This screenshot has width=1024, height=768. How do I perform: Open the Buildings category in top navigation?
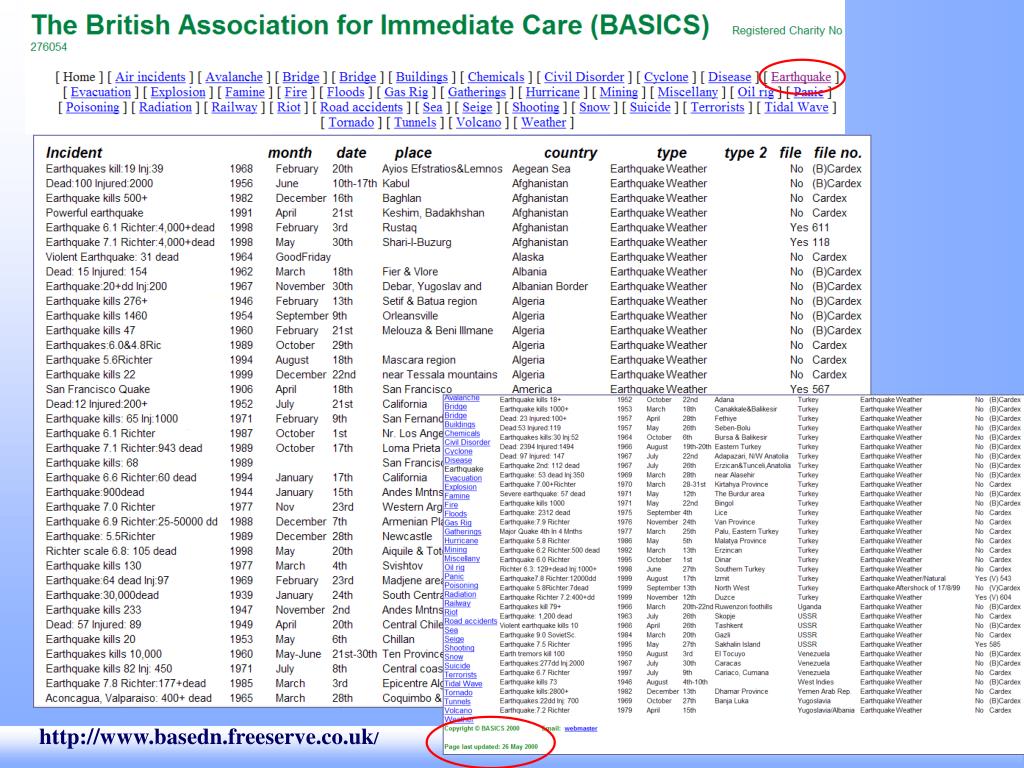tap(422, 76)
